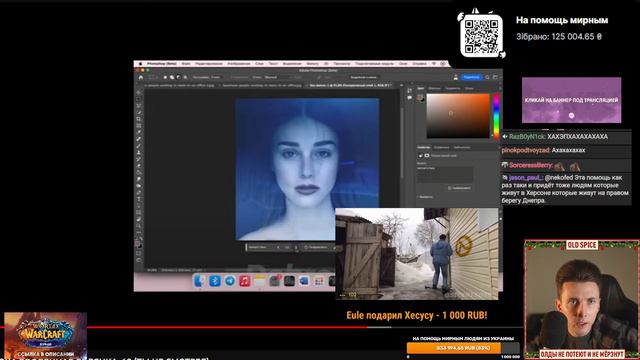Image resolution: width=640 pixels, height=360 pixels.
Task: Choose Intersect with selection mode icon
Action: (x=185, y=77)
